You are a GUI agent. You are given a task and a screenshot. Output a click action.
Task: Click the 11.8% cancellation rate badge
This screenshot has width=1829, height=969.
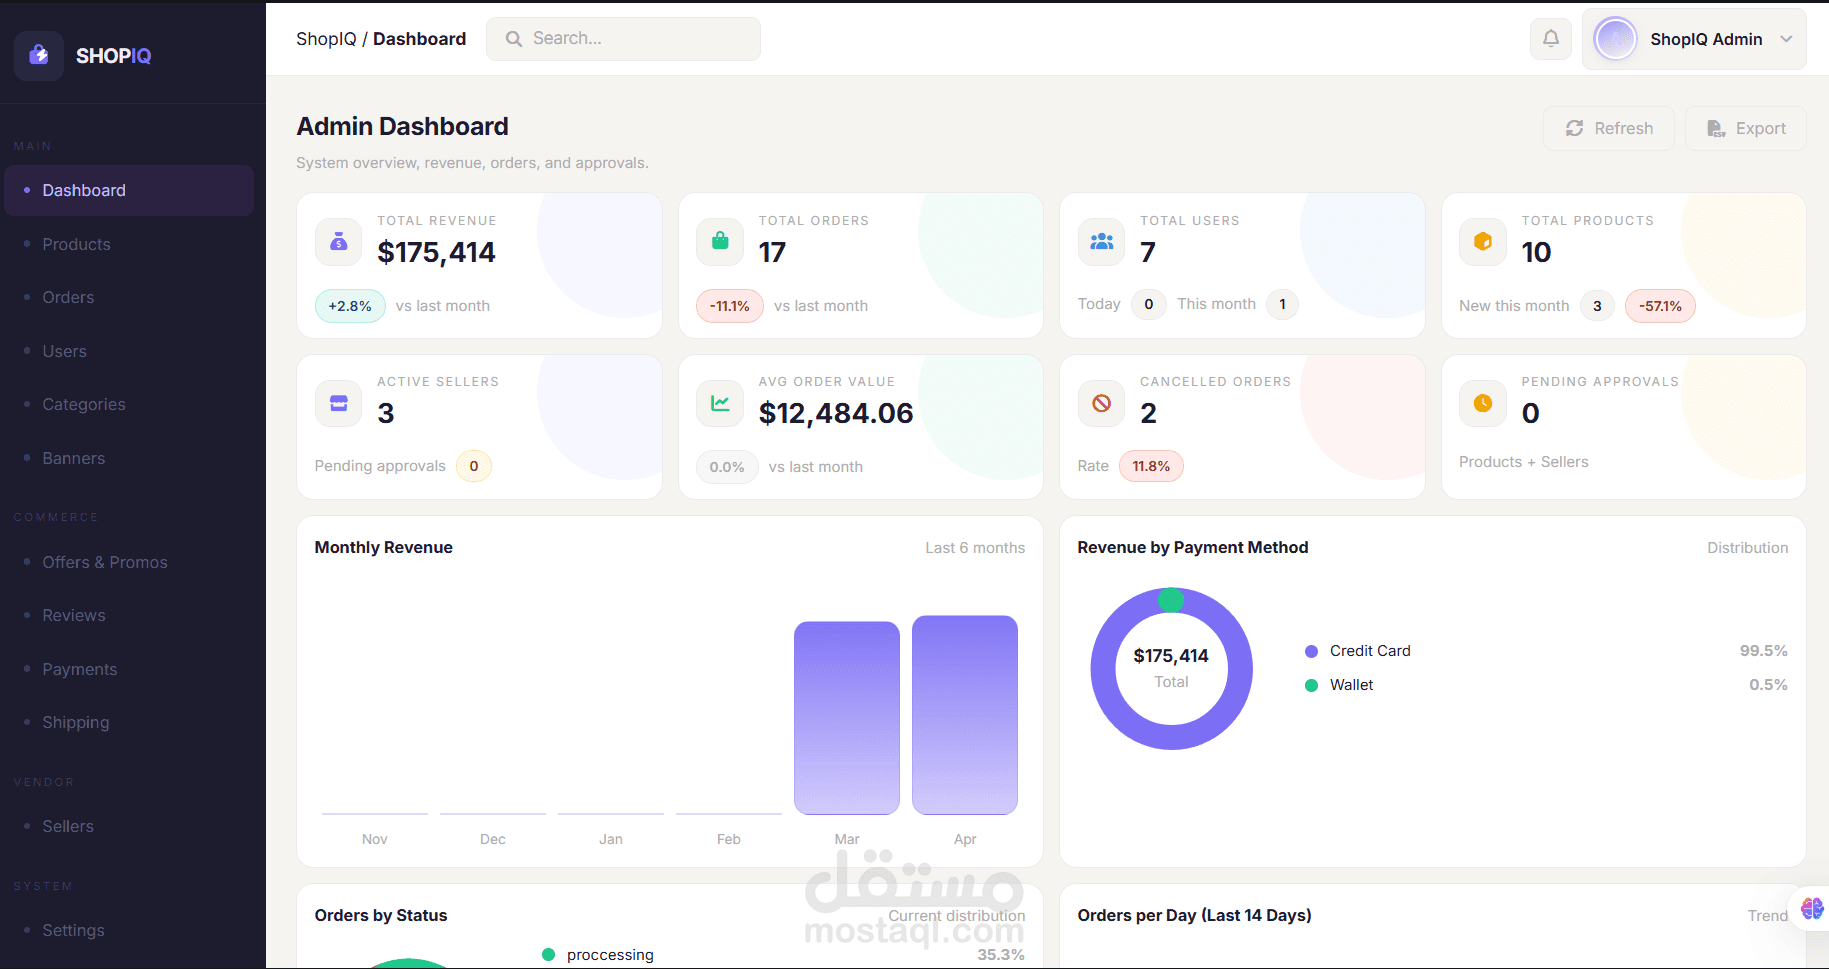1151,466
